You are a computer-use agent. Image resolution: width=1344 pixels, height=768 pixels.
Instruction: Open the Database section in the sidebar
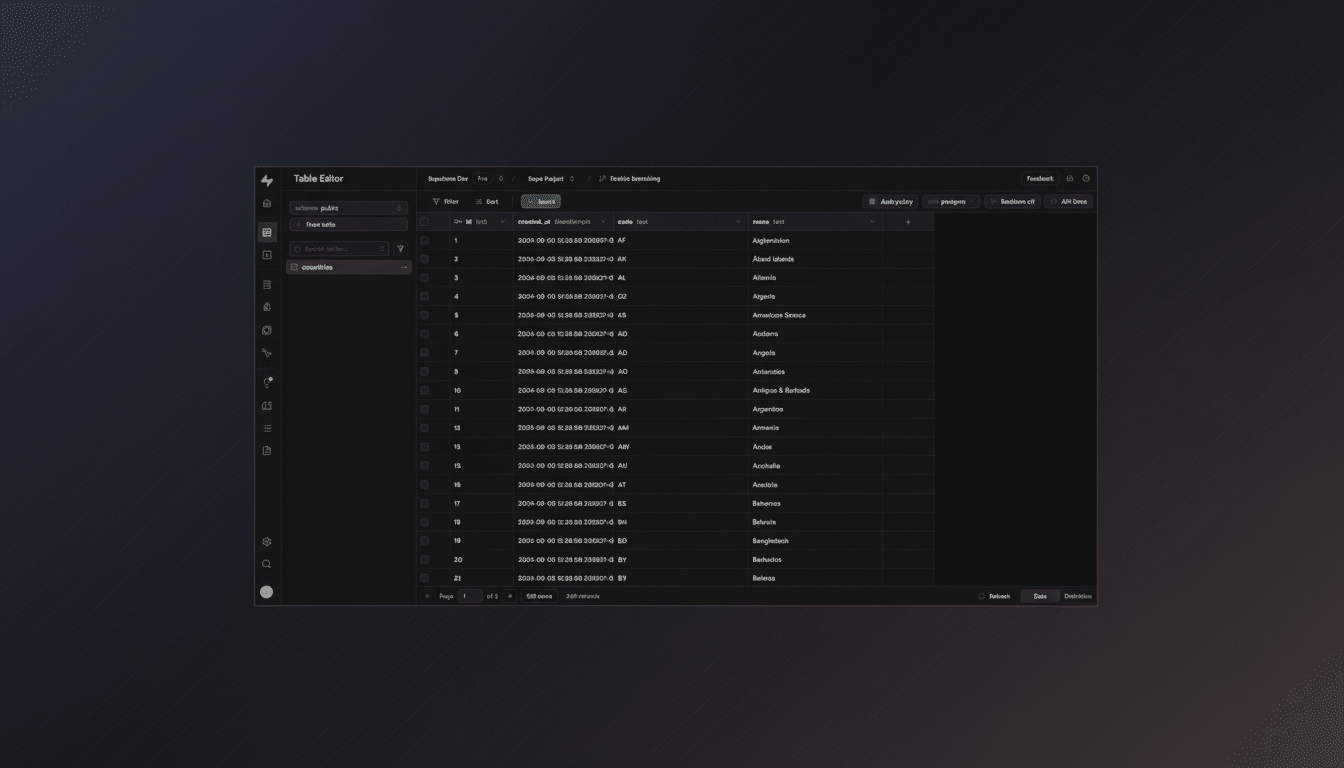click(266, 284)
